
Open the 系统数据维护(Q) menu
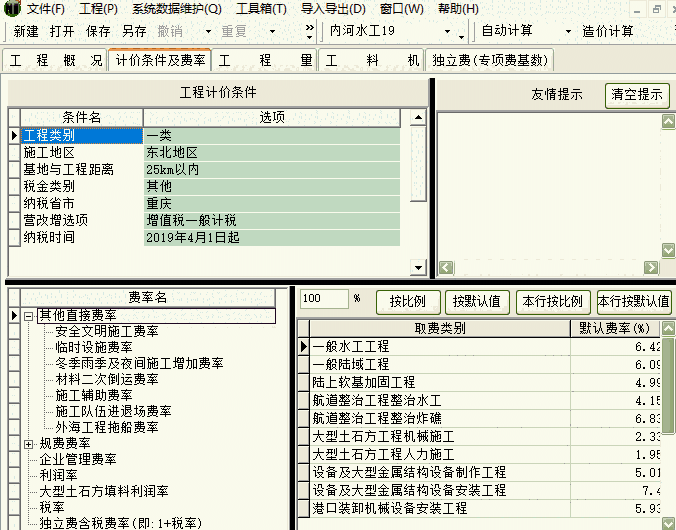(177, 9)
